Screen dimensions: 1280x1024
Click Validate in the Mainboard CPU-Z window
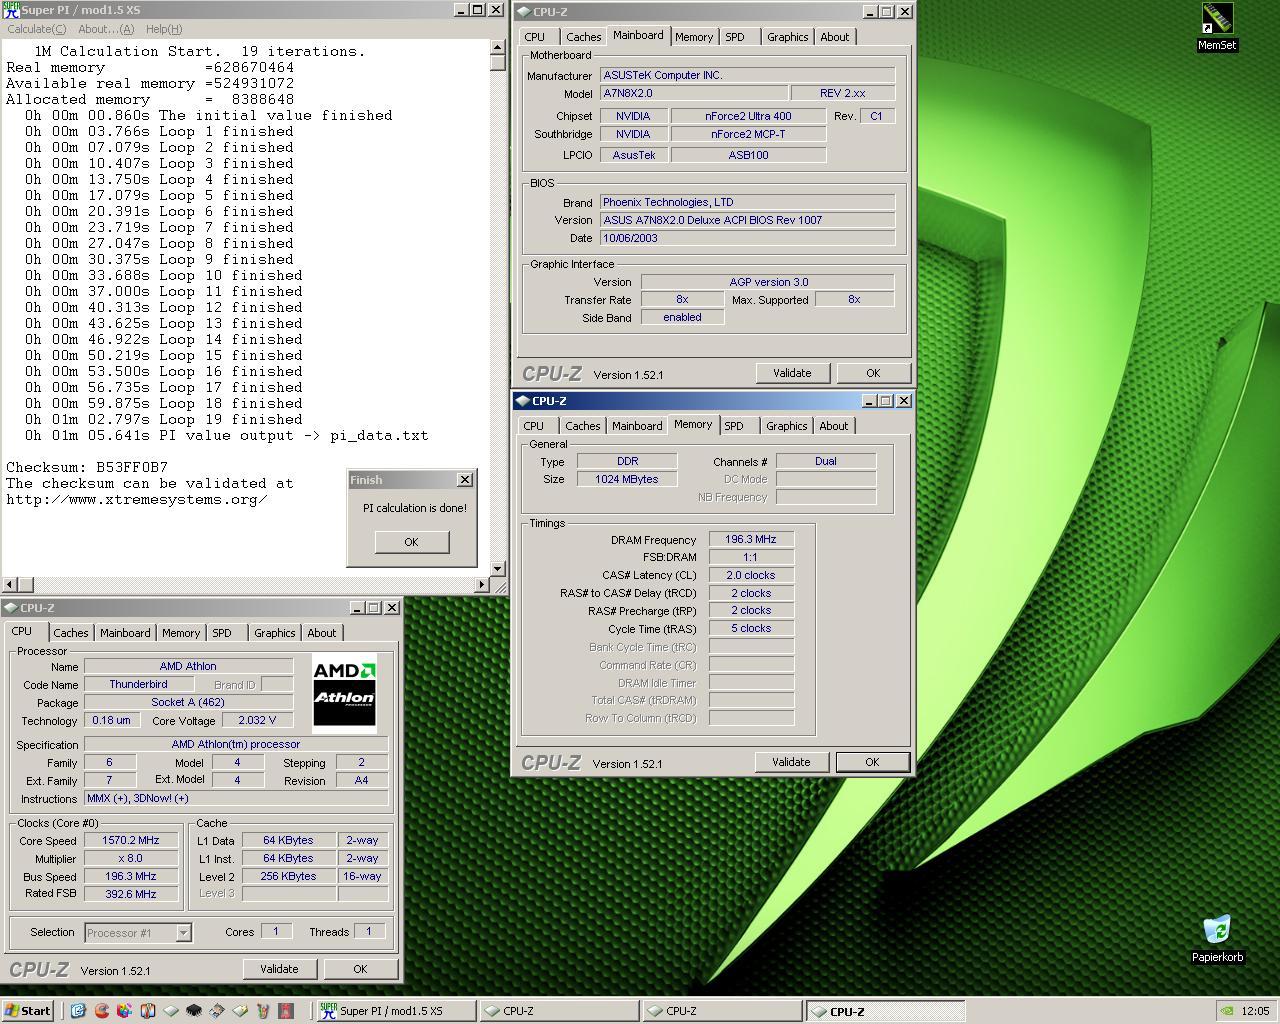point(792,373)
